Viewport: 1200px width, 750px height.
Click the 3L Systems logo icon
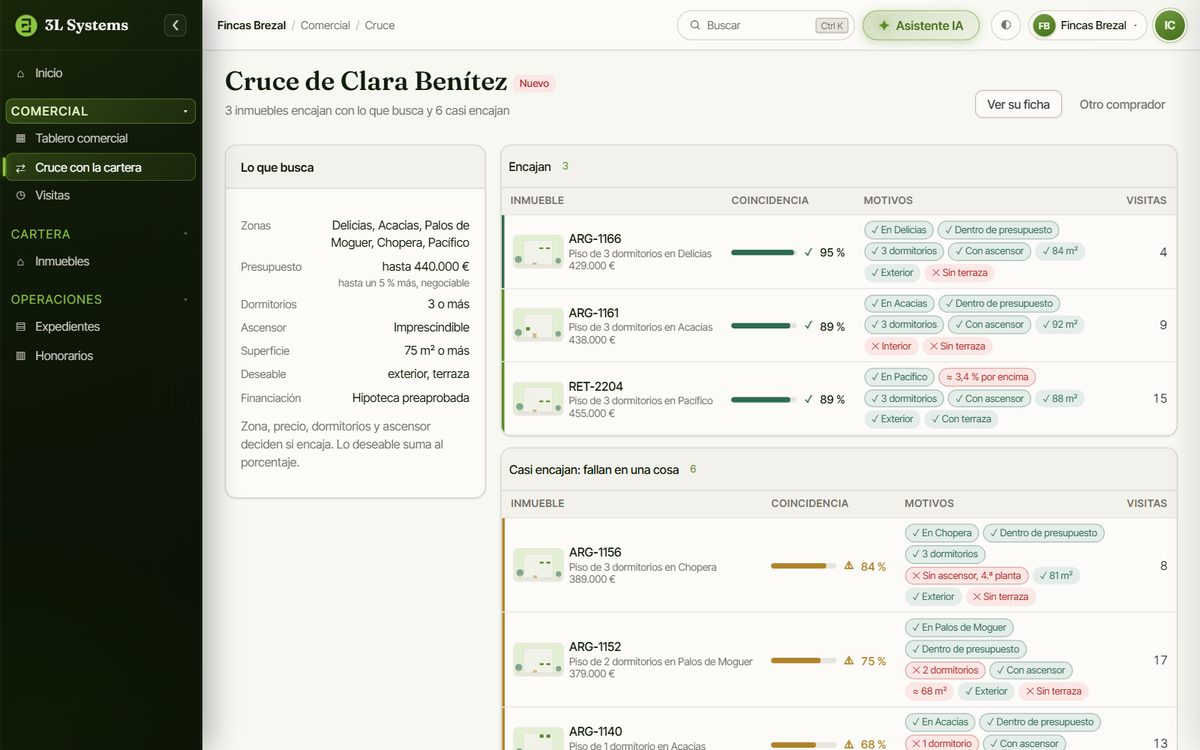[x=26, y=25]
